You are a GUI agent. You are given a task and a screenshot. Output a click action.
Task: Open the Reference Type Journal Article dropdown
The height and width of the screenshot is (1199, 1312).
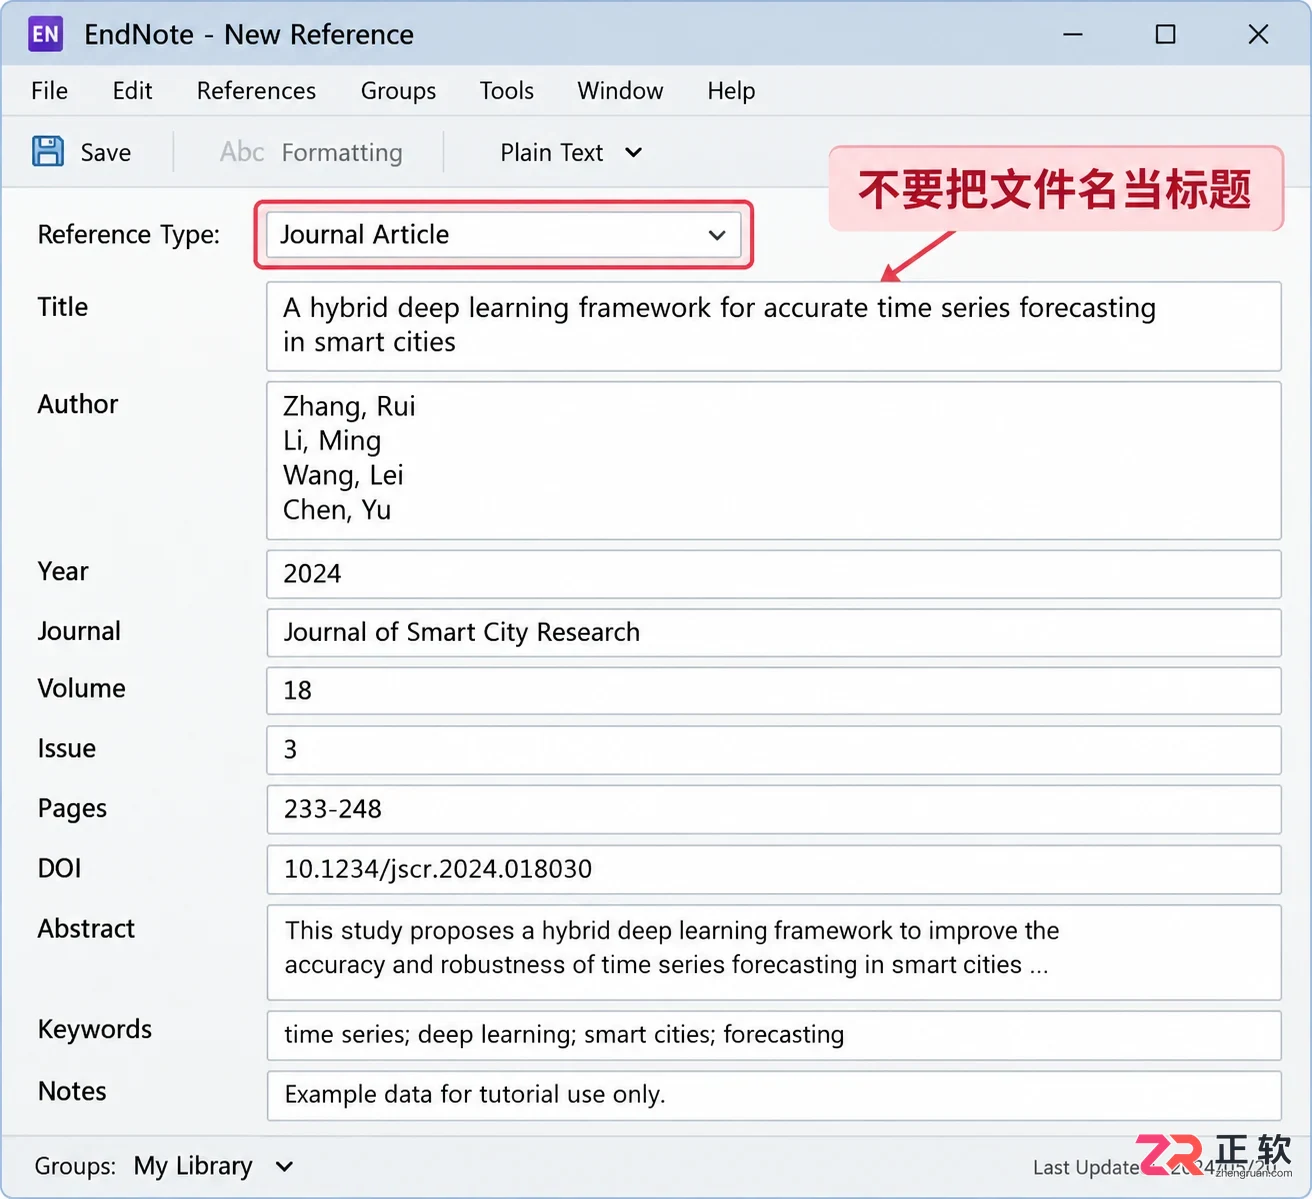tap(504, 235)
